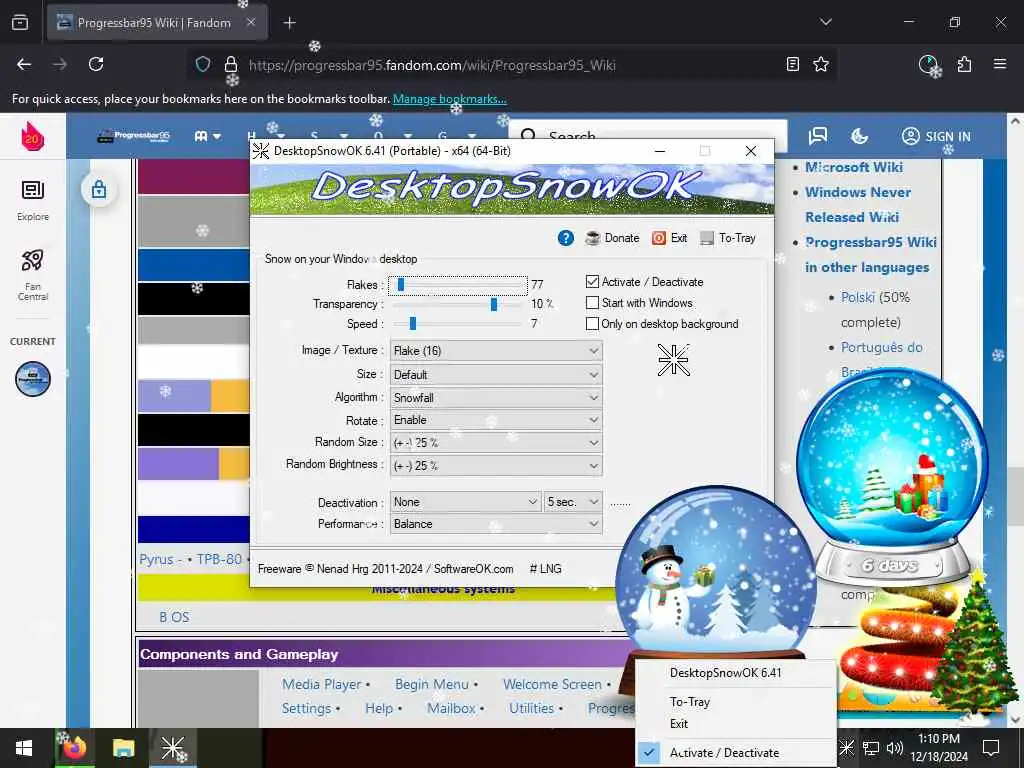The image size is (1024, 768).
Task: Click the Donate coffee cup button
Action: (x=612, y=238)
